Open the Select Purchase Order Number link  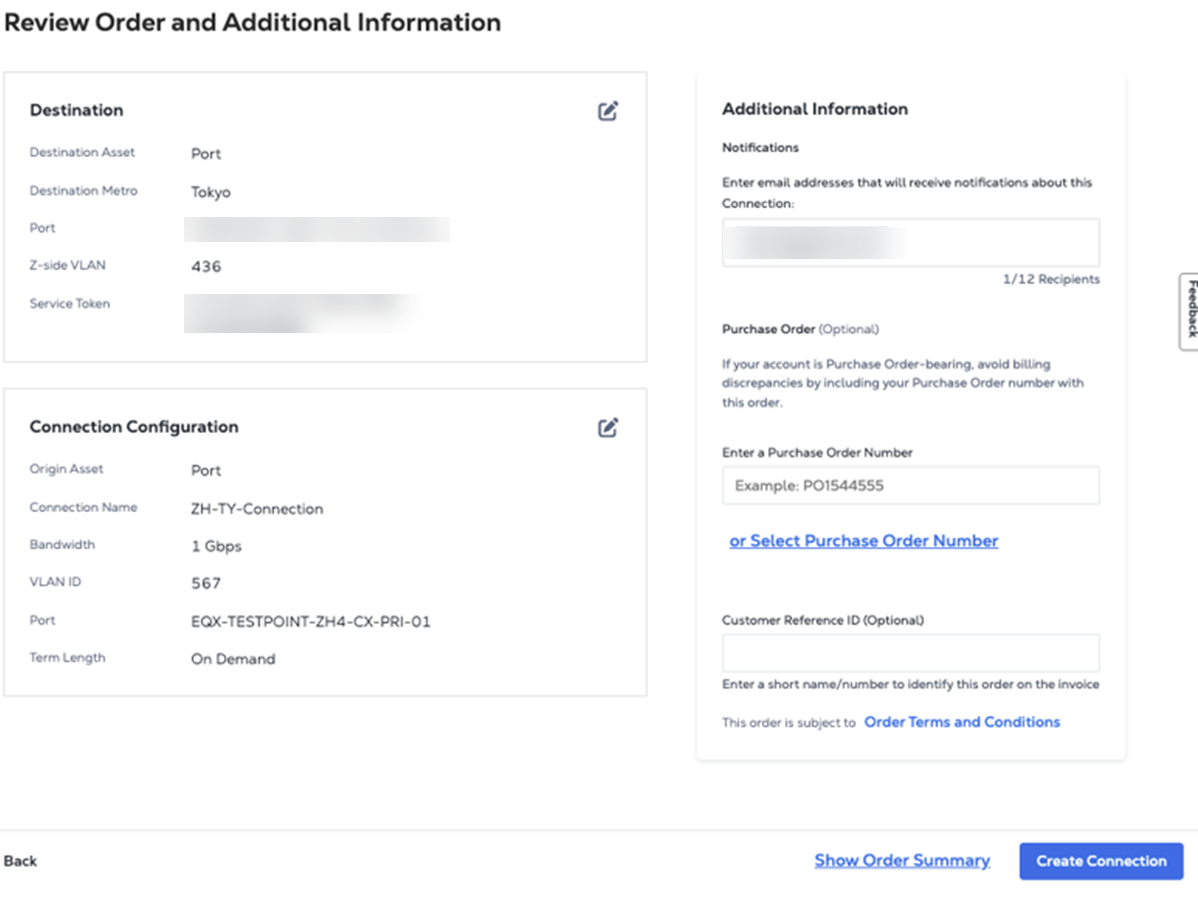point(863,541)
